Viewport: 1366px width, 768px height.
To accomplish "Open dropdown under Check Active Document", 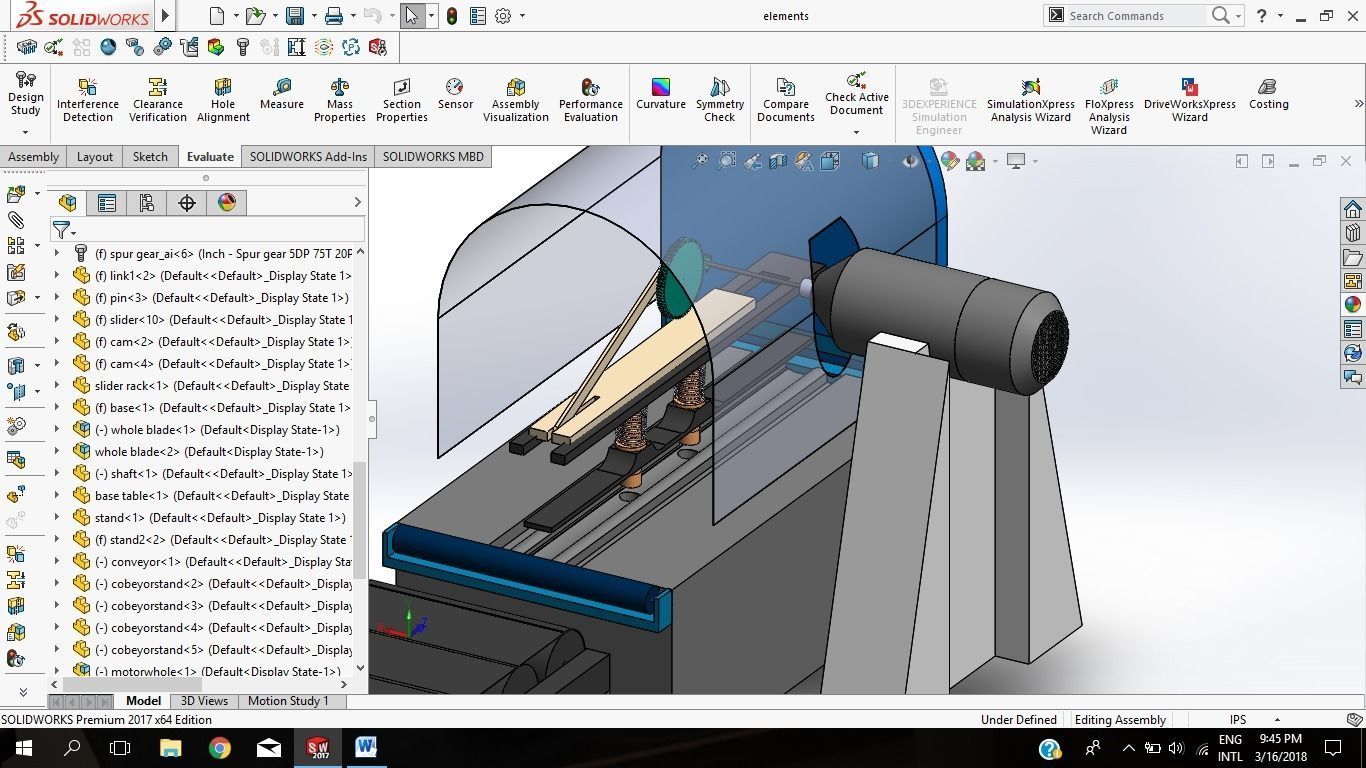I will click(857, 132).
